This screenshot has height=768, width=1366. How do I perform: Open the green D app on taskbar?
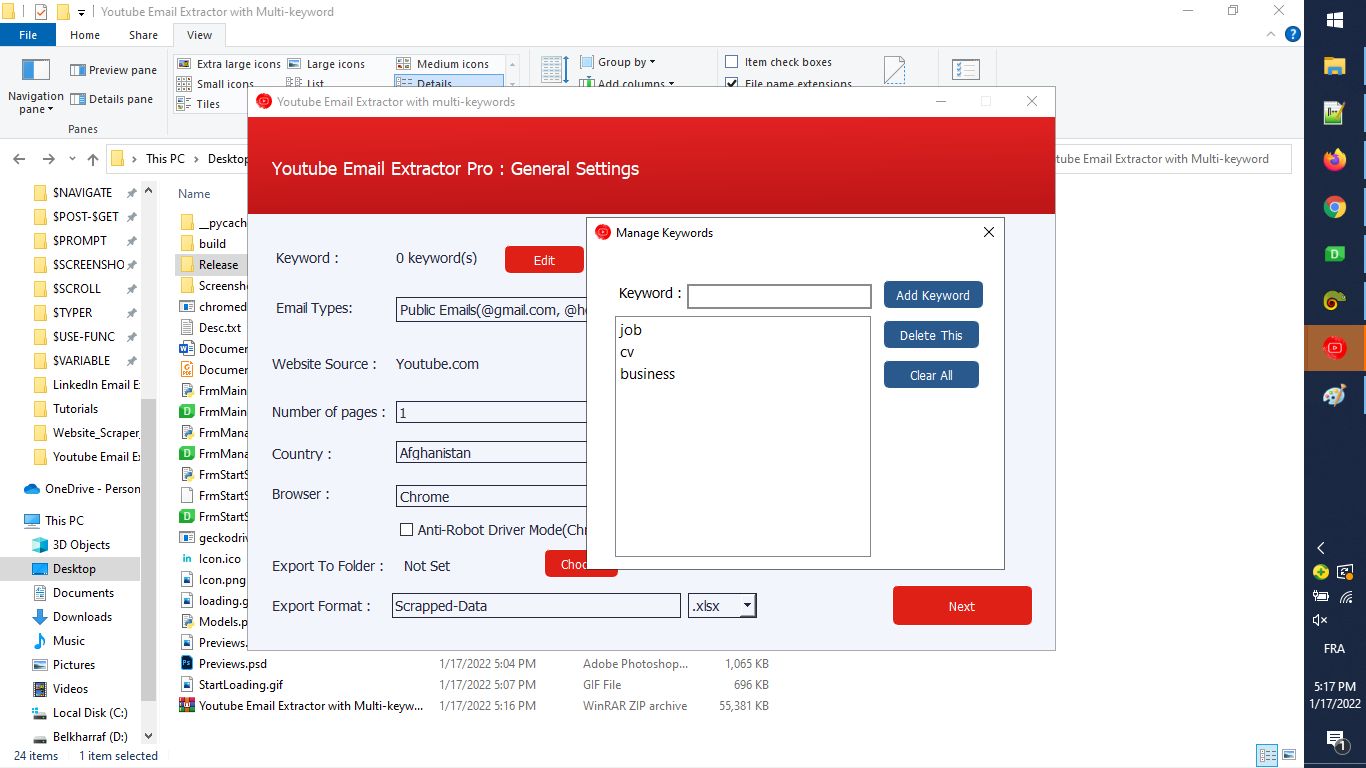[x=1334, y=254]
